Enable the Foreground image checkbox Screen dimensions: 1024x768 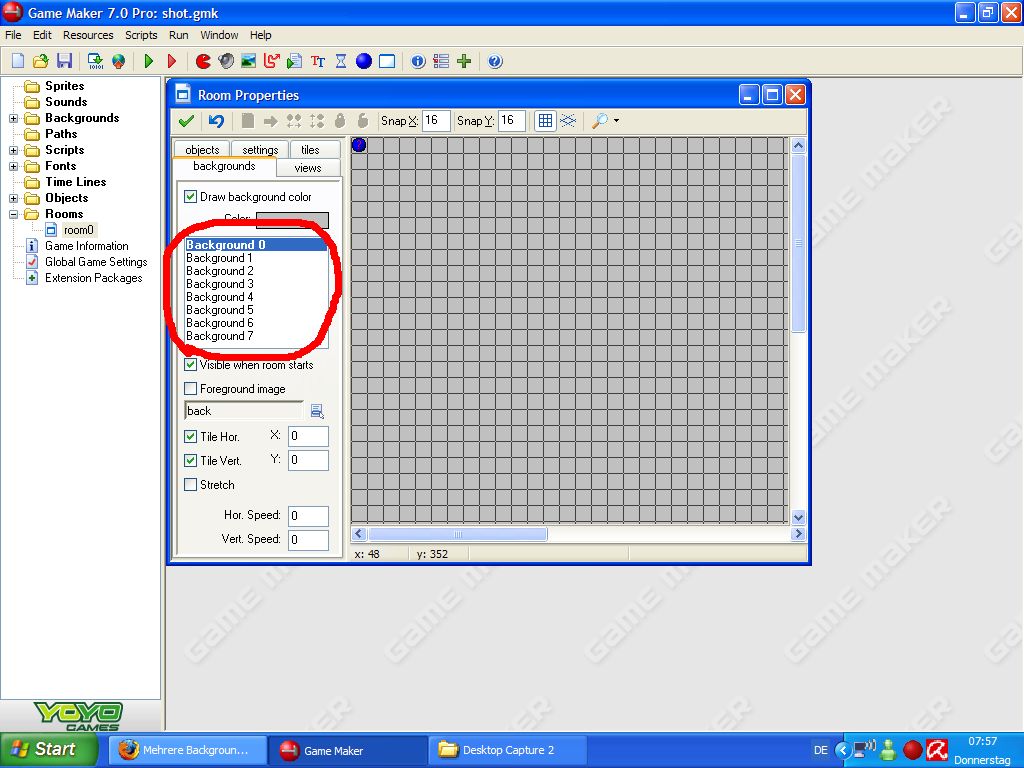[191, 389]
